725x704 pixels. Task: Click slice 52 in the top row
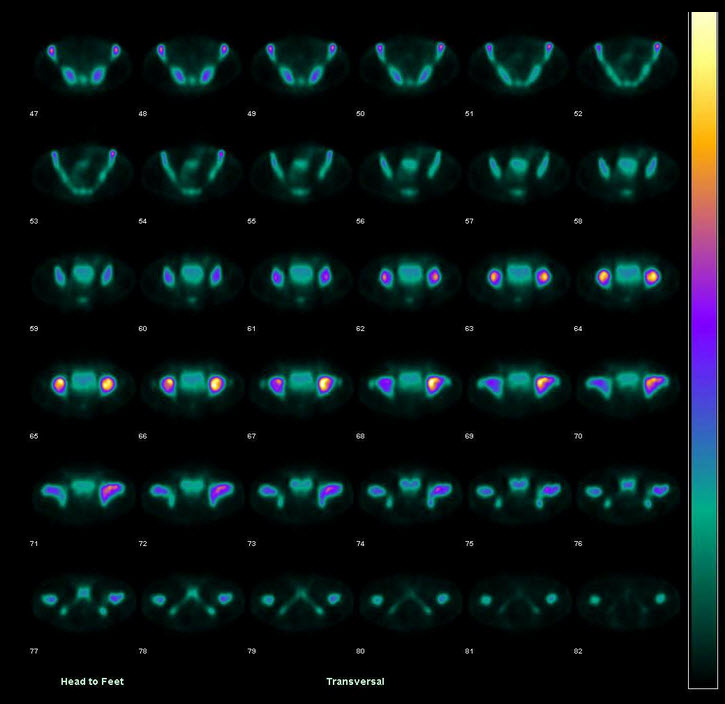[x=628, y=65]
